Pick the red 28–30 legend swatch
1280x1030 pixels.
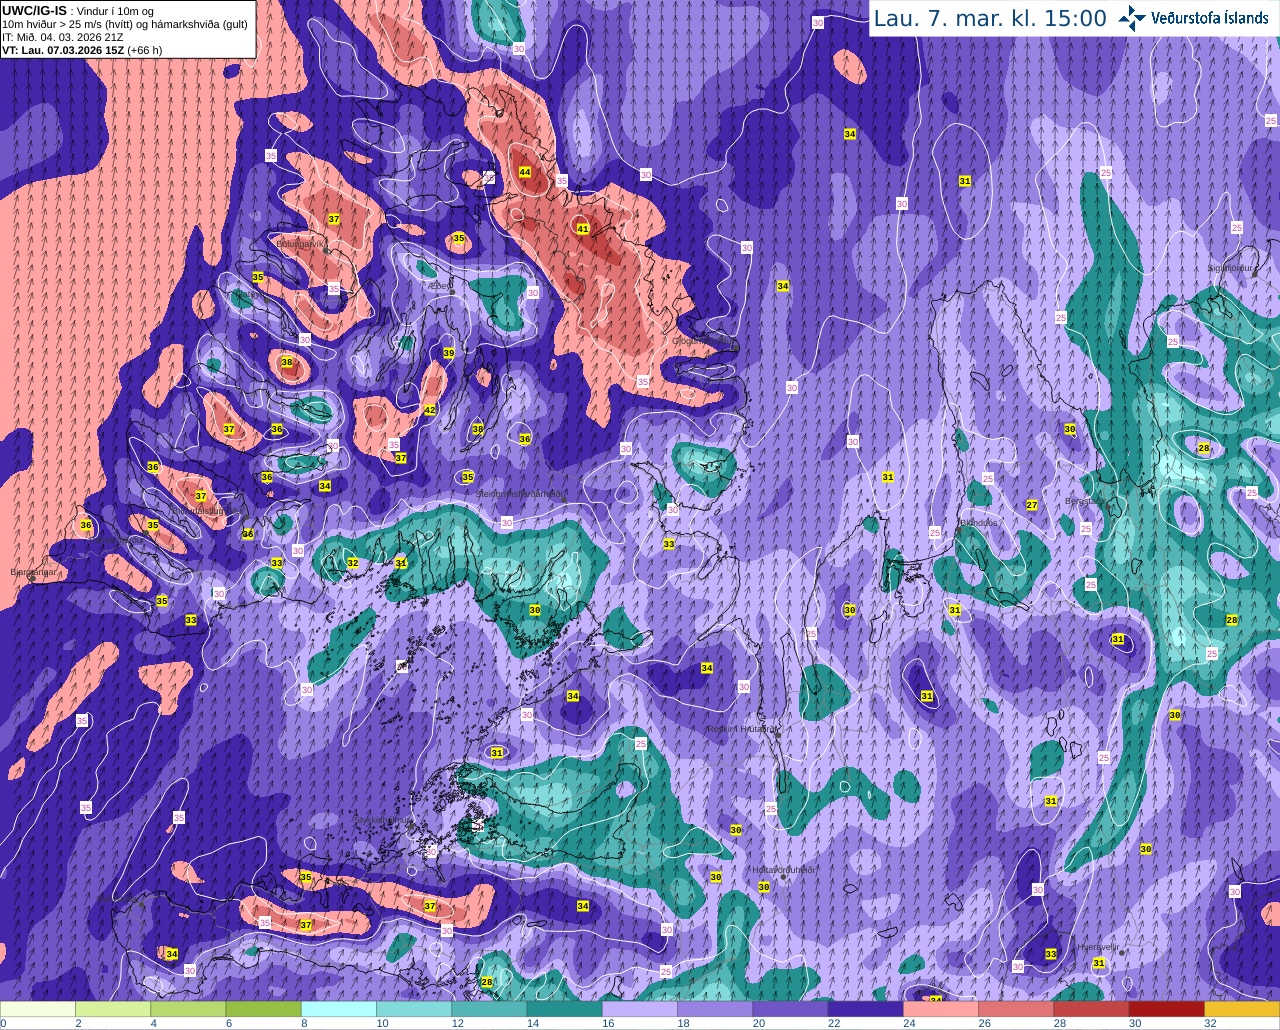point(1091,1009)
